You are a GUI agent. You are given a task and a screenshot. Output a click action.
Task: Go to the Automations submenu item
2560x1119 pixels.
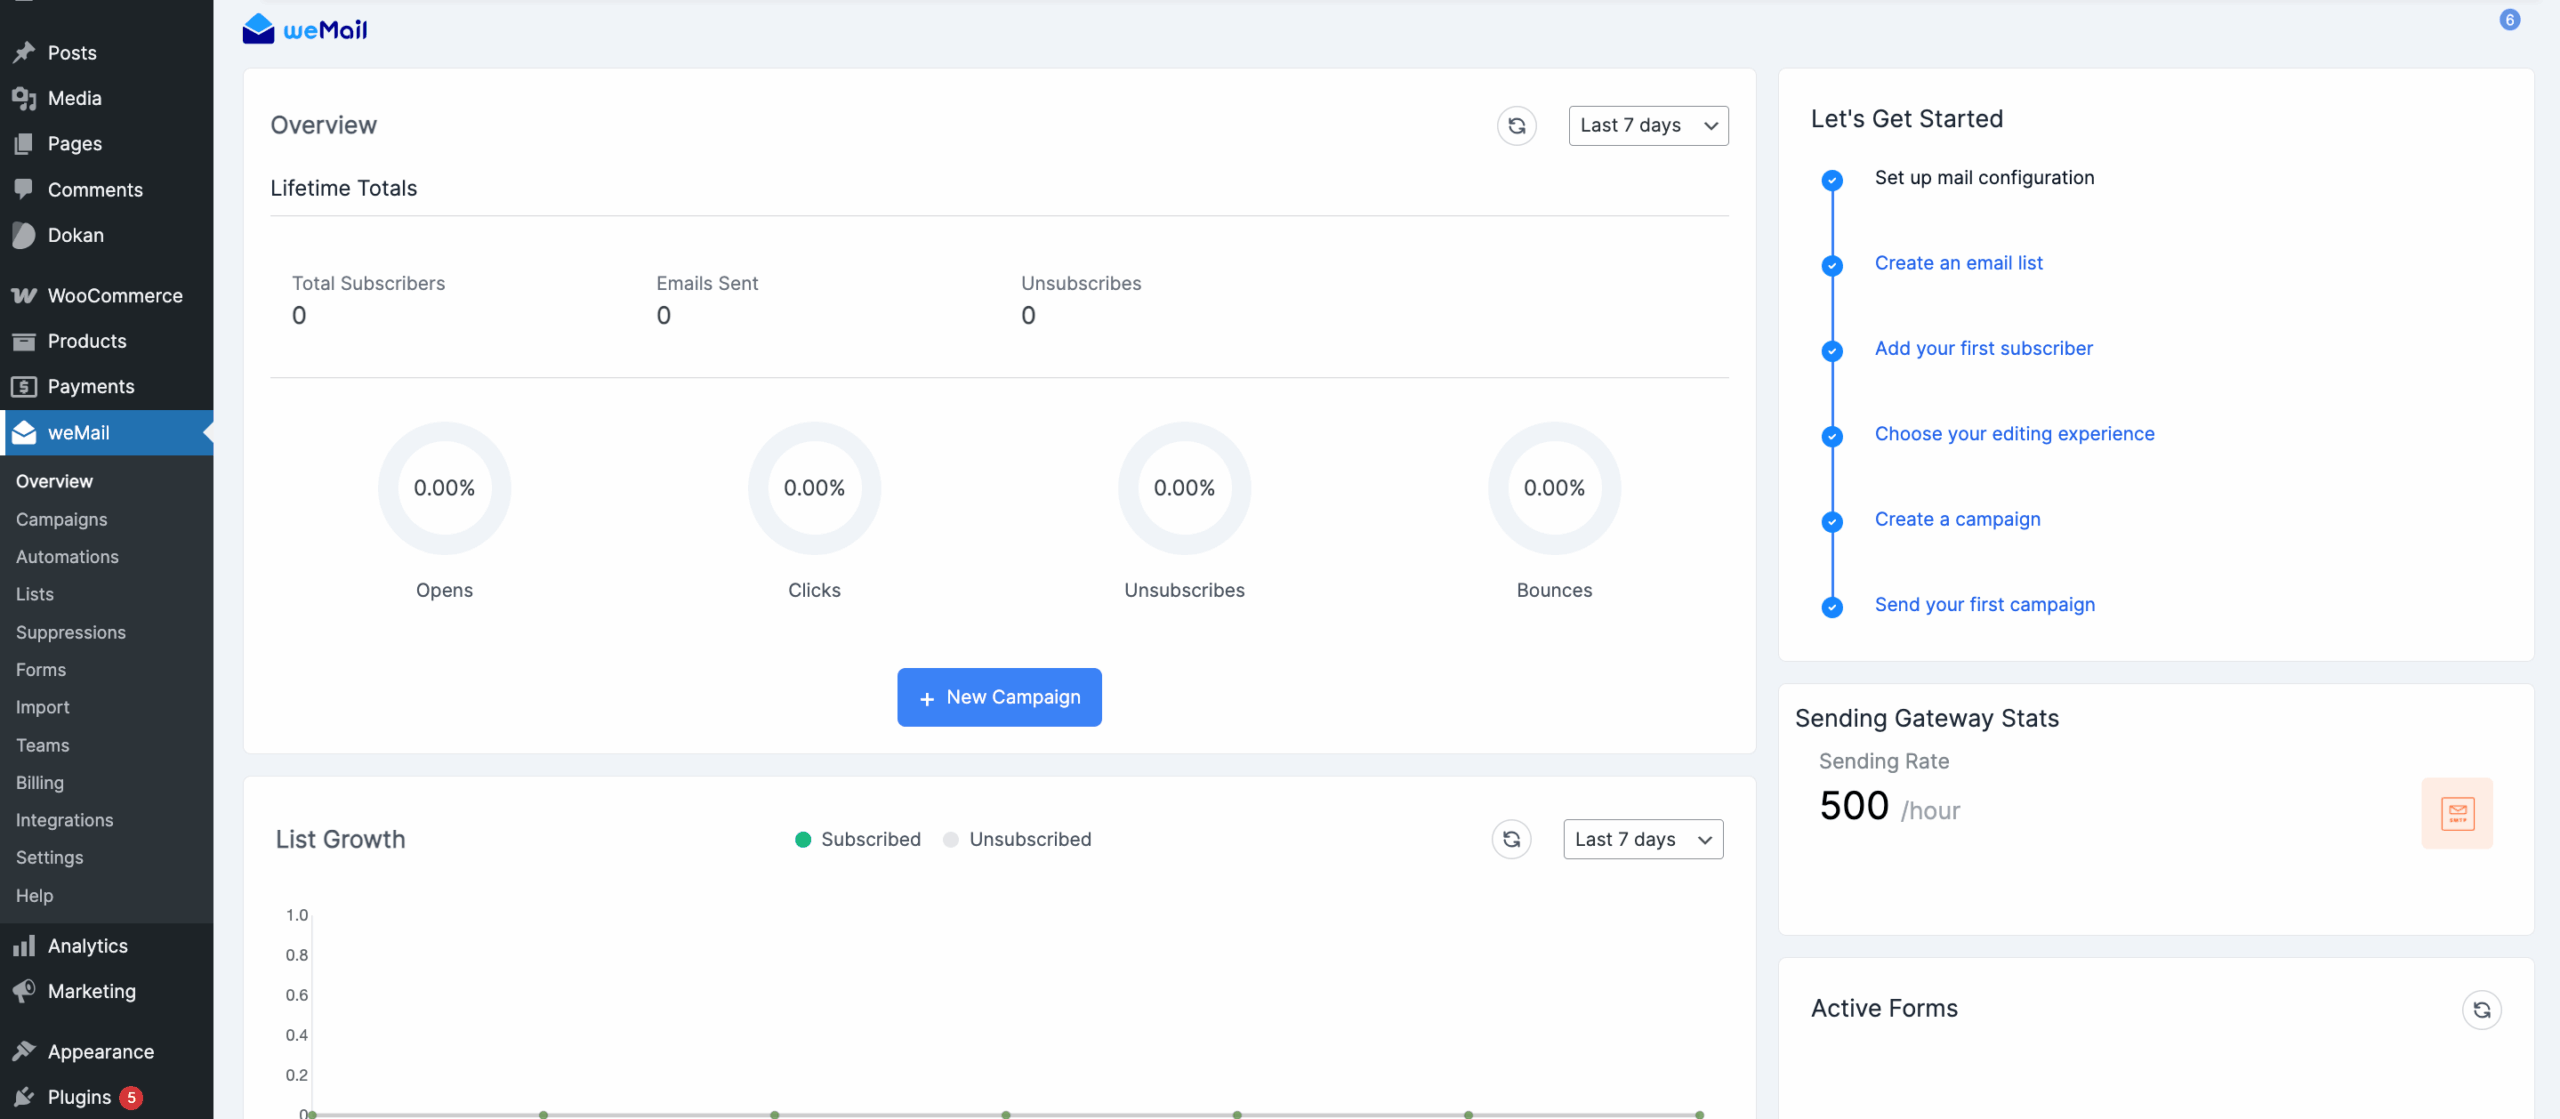click(67, 557)
